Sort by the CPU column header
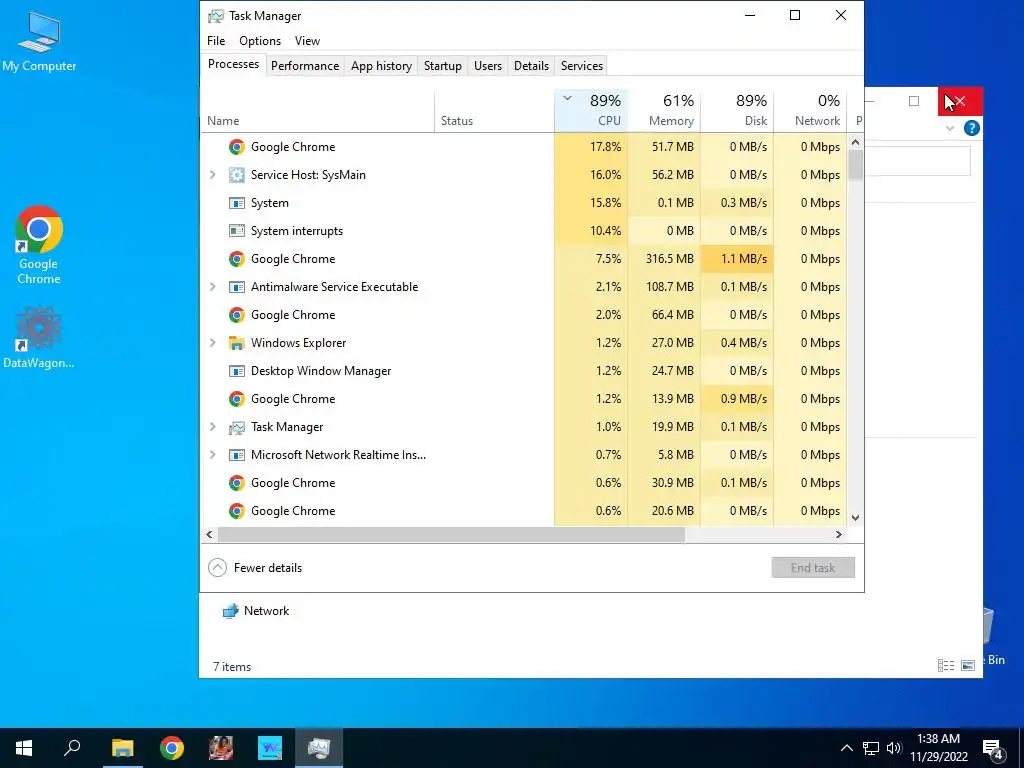Screen dimensions: 1024x768 pyautogui.click(x=591, y=111)
